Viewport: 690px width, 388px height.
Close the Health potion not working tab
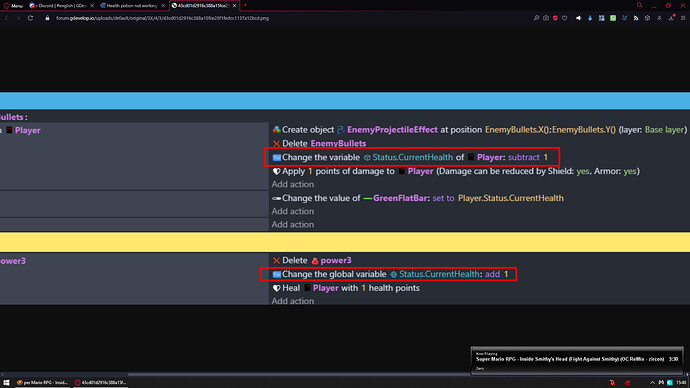point(163,6)
